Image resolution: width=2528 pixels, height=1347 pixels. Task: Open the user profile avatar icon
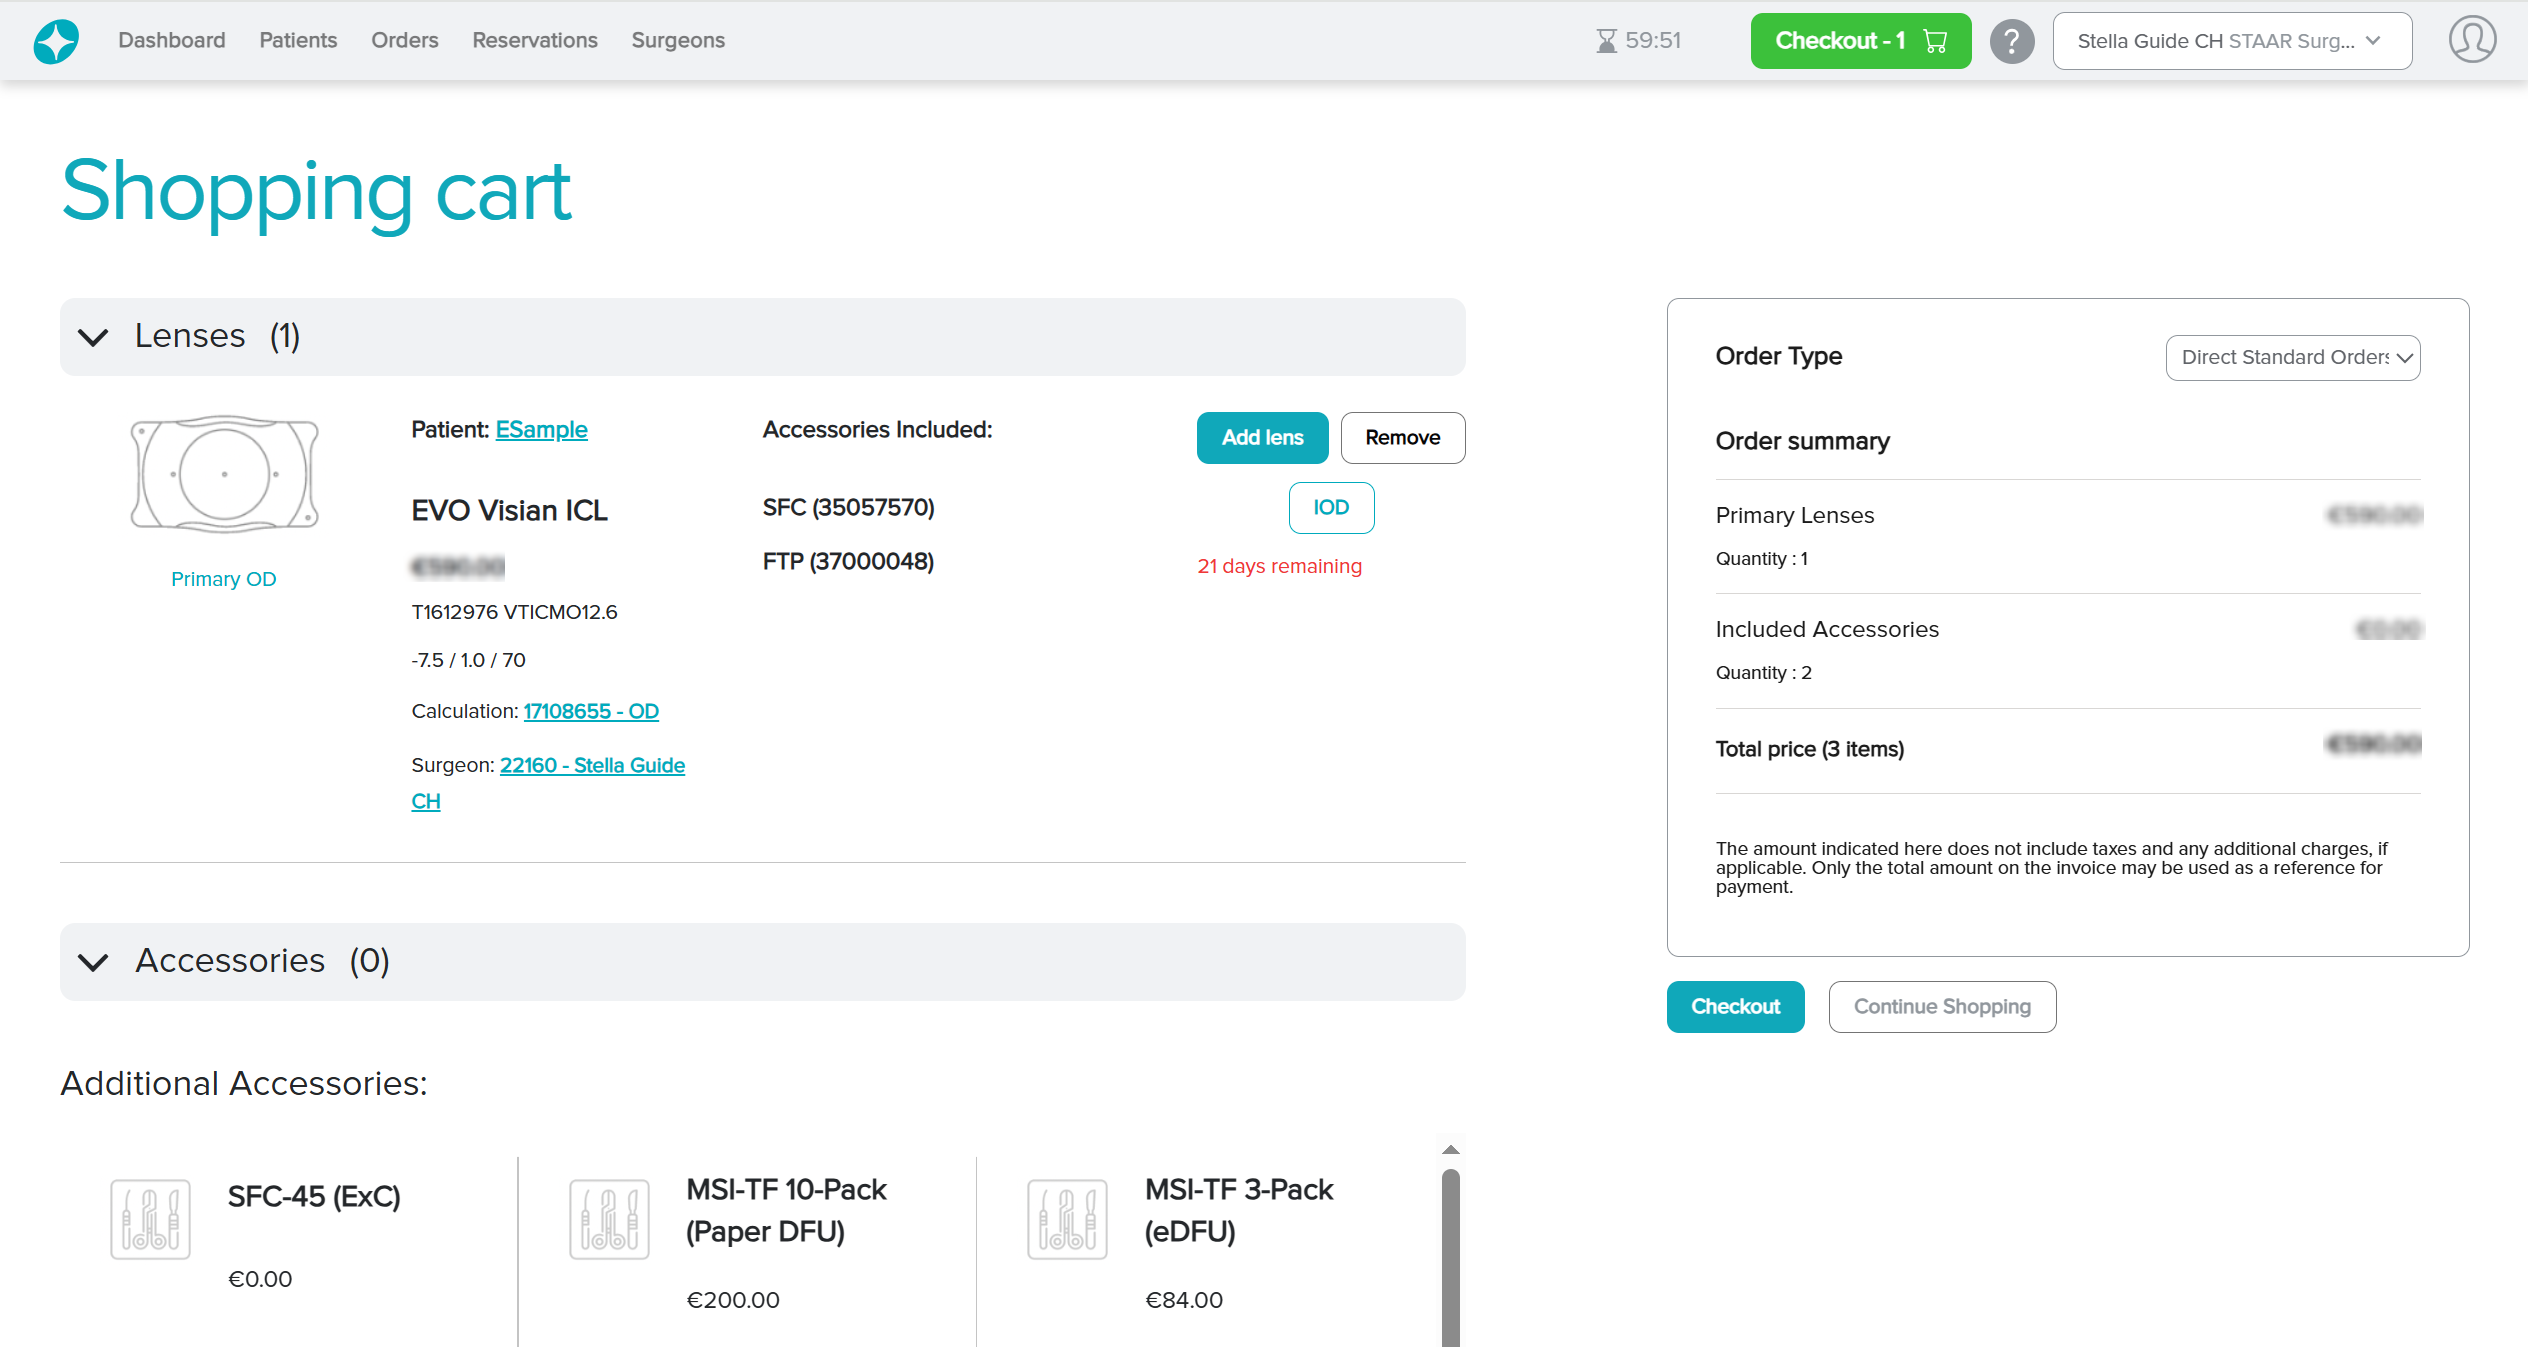click(x=2472, y=40)
